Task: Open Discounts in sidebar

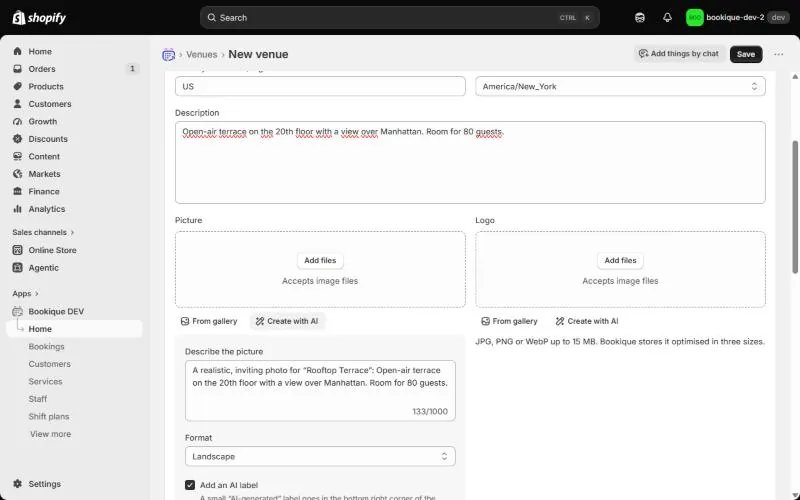Action: tap(74, 139)
